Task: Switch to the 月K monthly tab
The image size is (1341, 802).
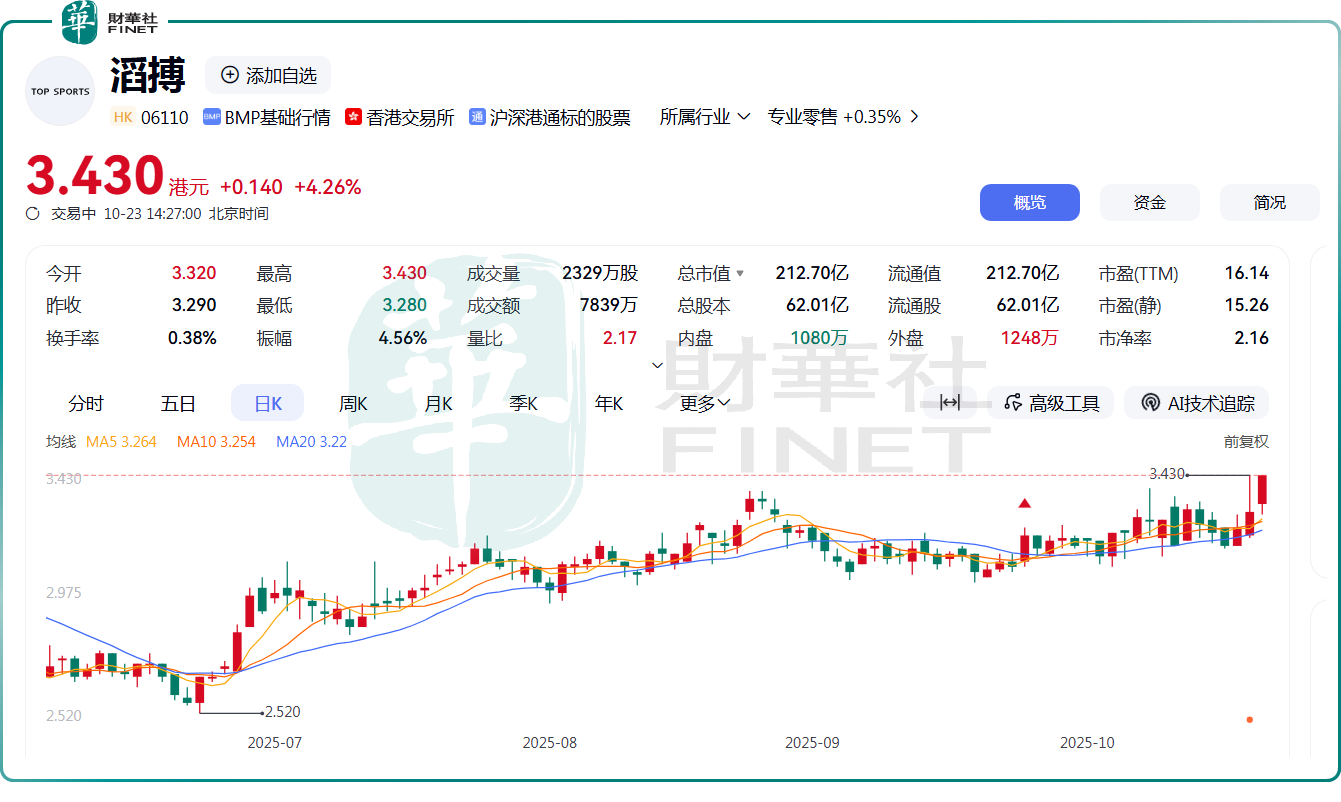Action: point(438,403)
